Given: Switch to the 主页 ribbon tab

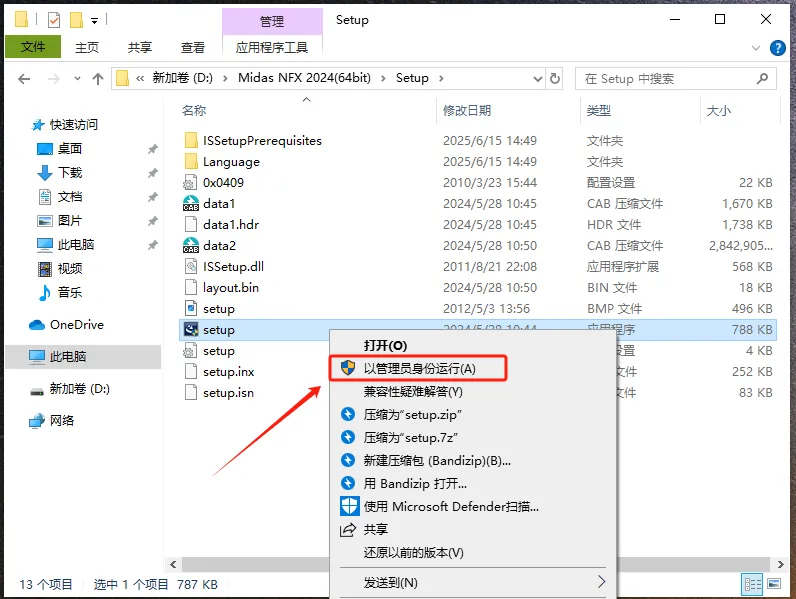Looking at the screenshot, I should pyautogui.click(x=87, y=48).
